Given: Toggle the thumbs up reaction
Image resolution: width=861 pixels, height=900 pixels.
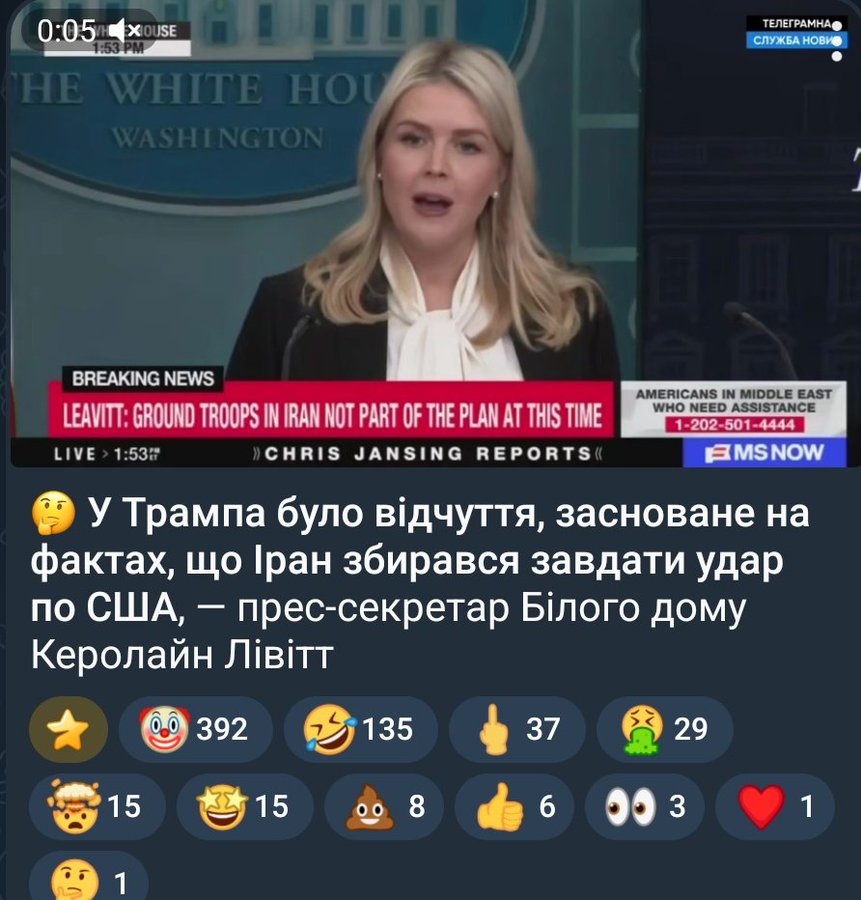Looking at the screenshot, I should click(514, 806).
